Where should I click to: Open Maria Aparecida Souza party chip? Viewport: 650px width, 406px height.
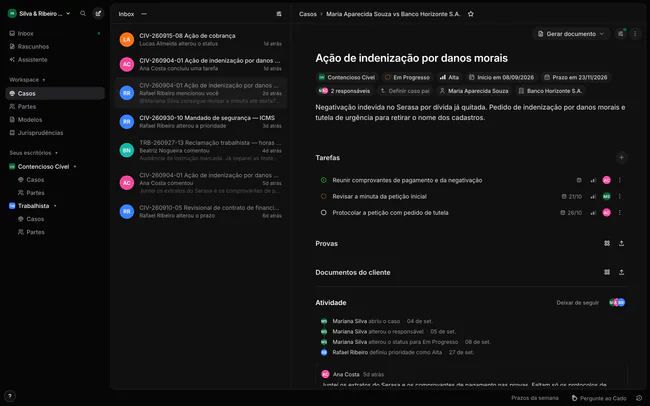click(474, 91)
